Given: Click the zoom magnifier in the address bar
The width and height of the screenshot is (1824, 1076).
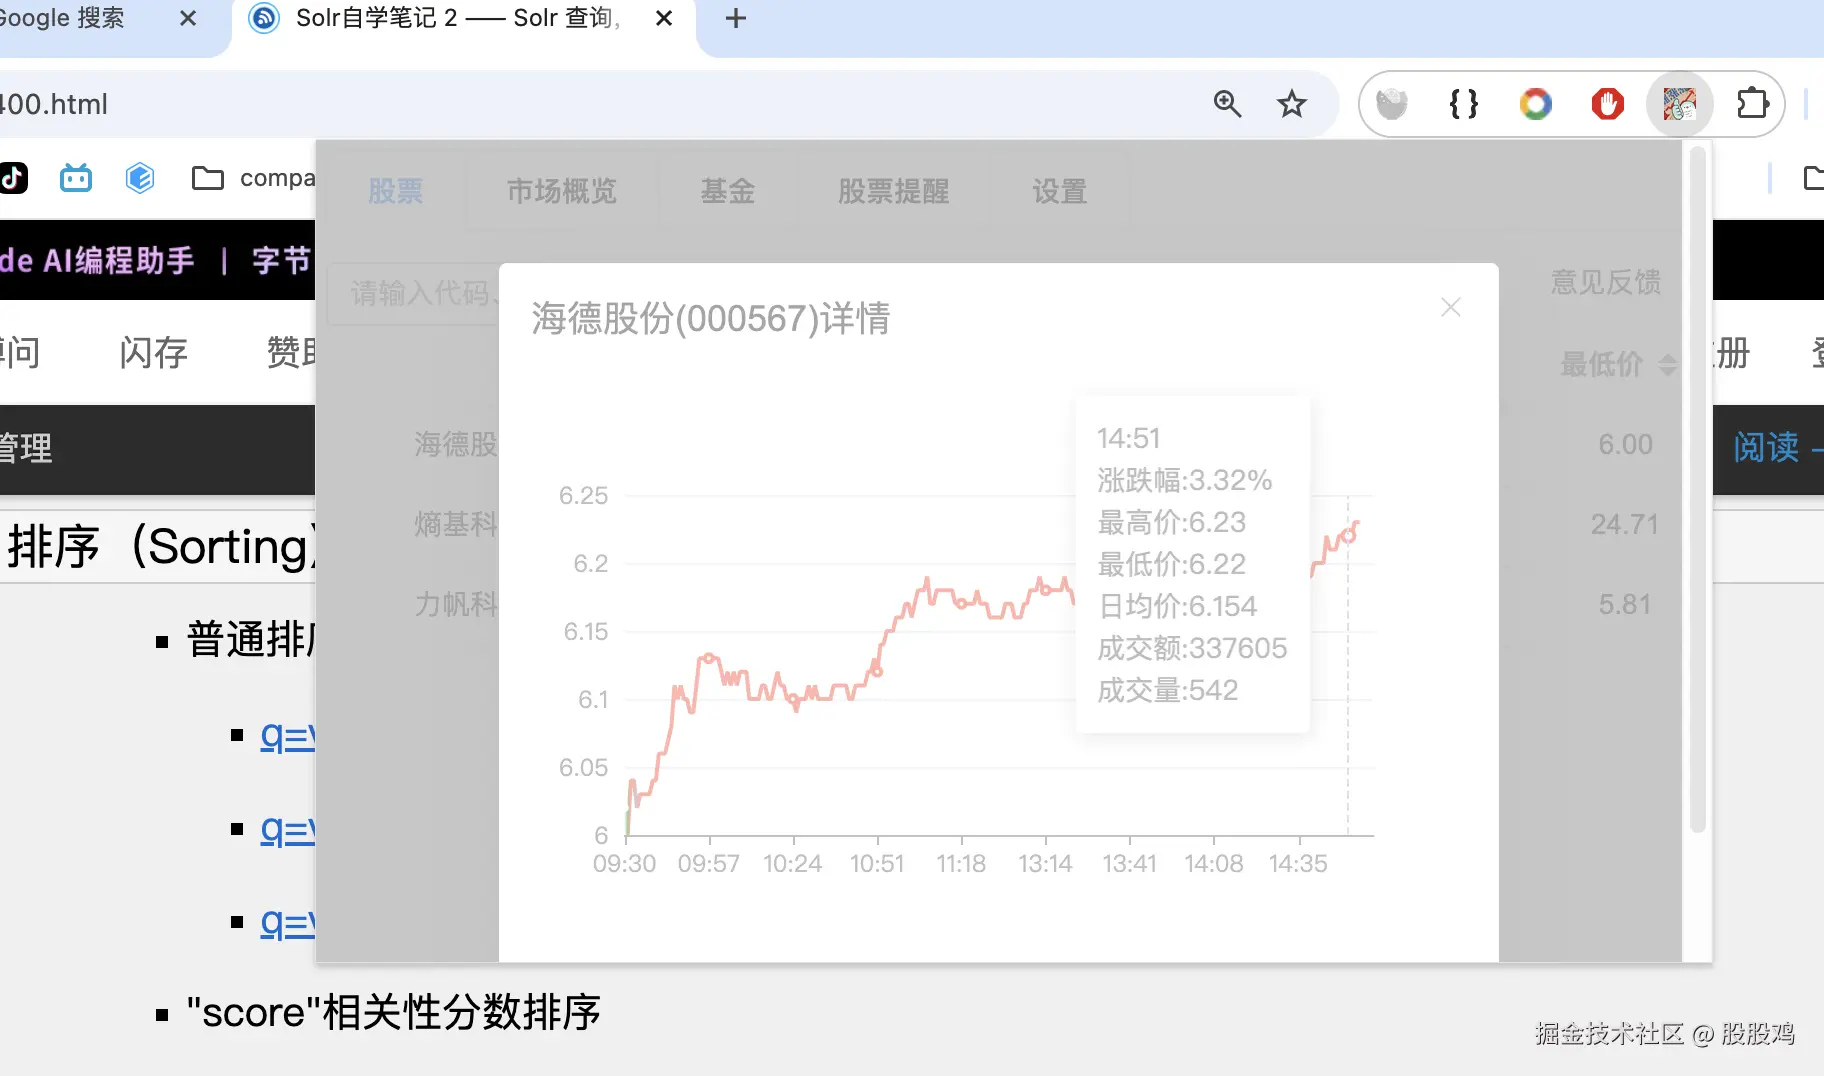Looking at the screenshot, I should pyautogui.click(x=1227, y=103).
